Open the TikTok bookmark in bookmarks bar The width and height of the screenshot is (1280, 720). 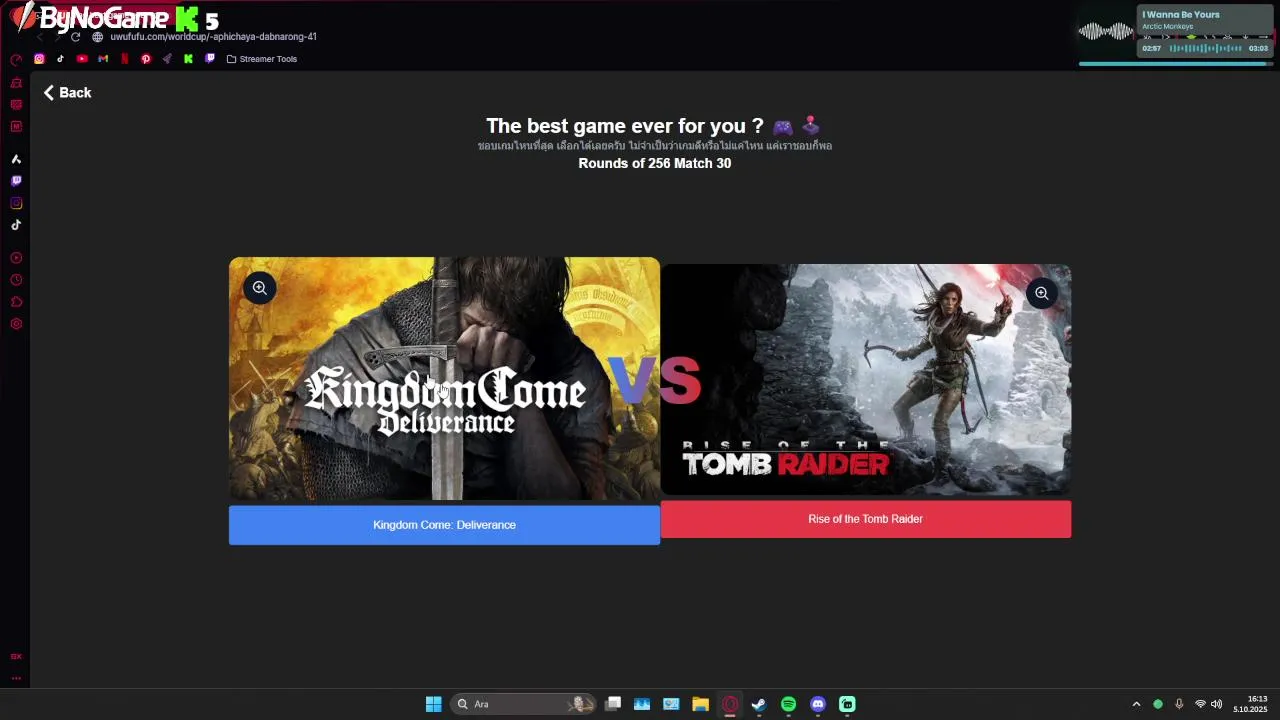tap(60, 59)
